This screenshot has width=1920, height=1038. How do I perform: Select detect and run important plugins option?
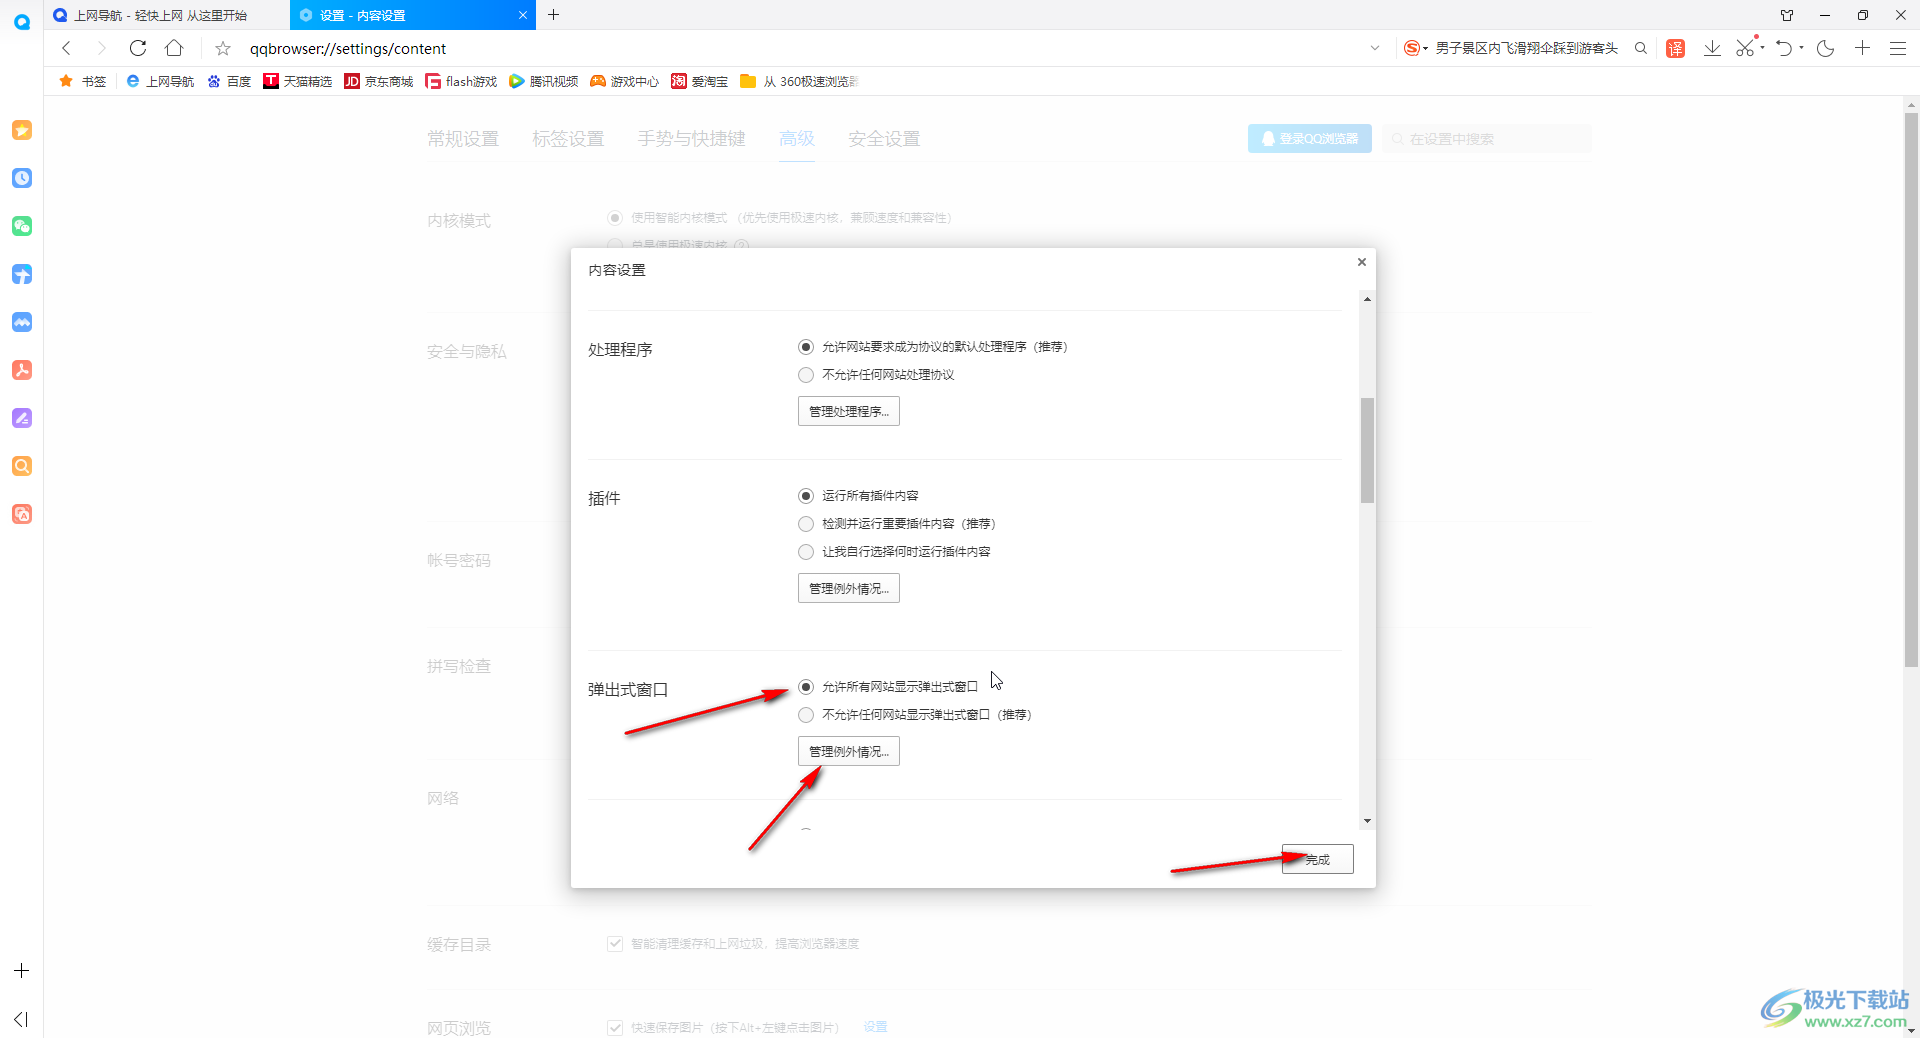[806, 524]
